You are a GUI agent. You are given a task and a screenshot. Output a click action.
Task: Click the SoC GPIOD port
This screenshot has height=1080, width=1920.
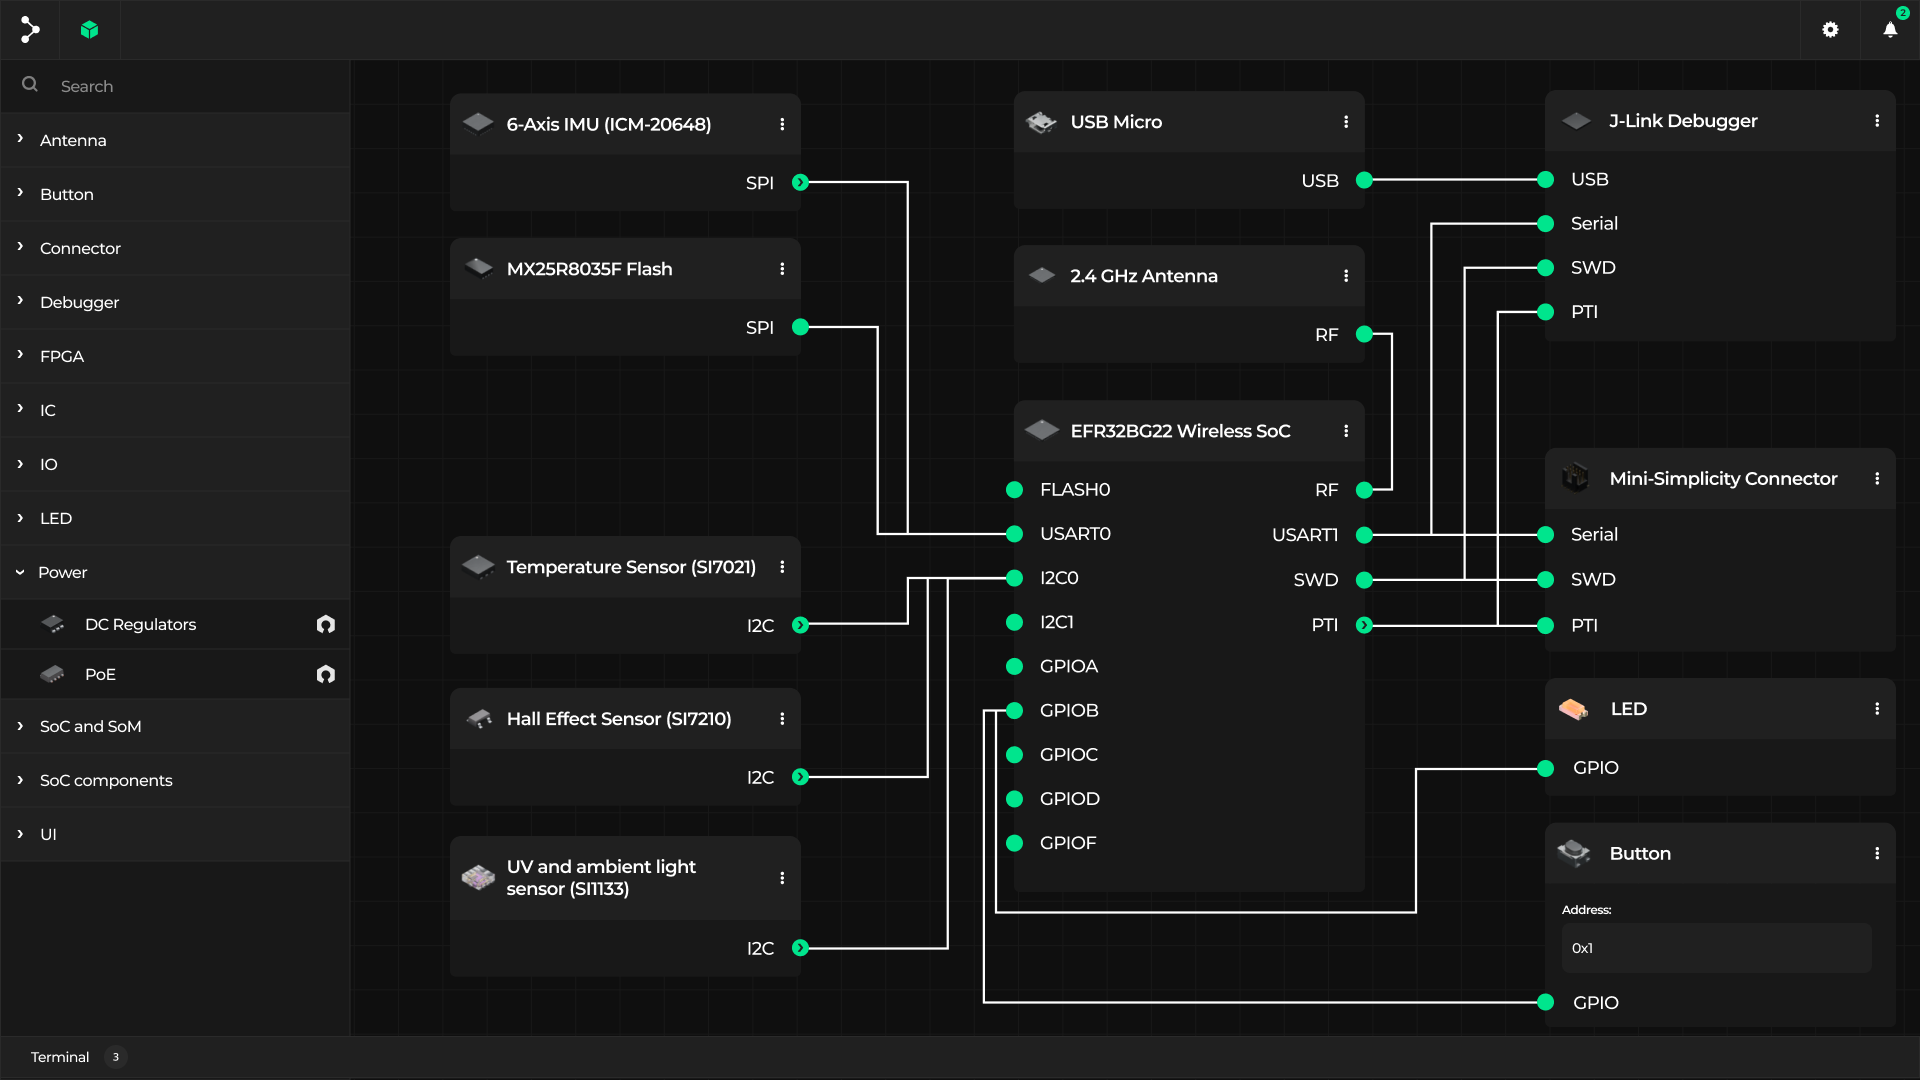click(x=1014, y=799)
